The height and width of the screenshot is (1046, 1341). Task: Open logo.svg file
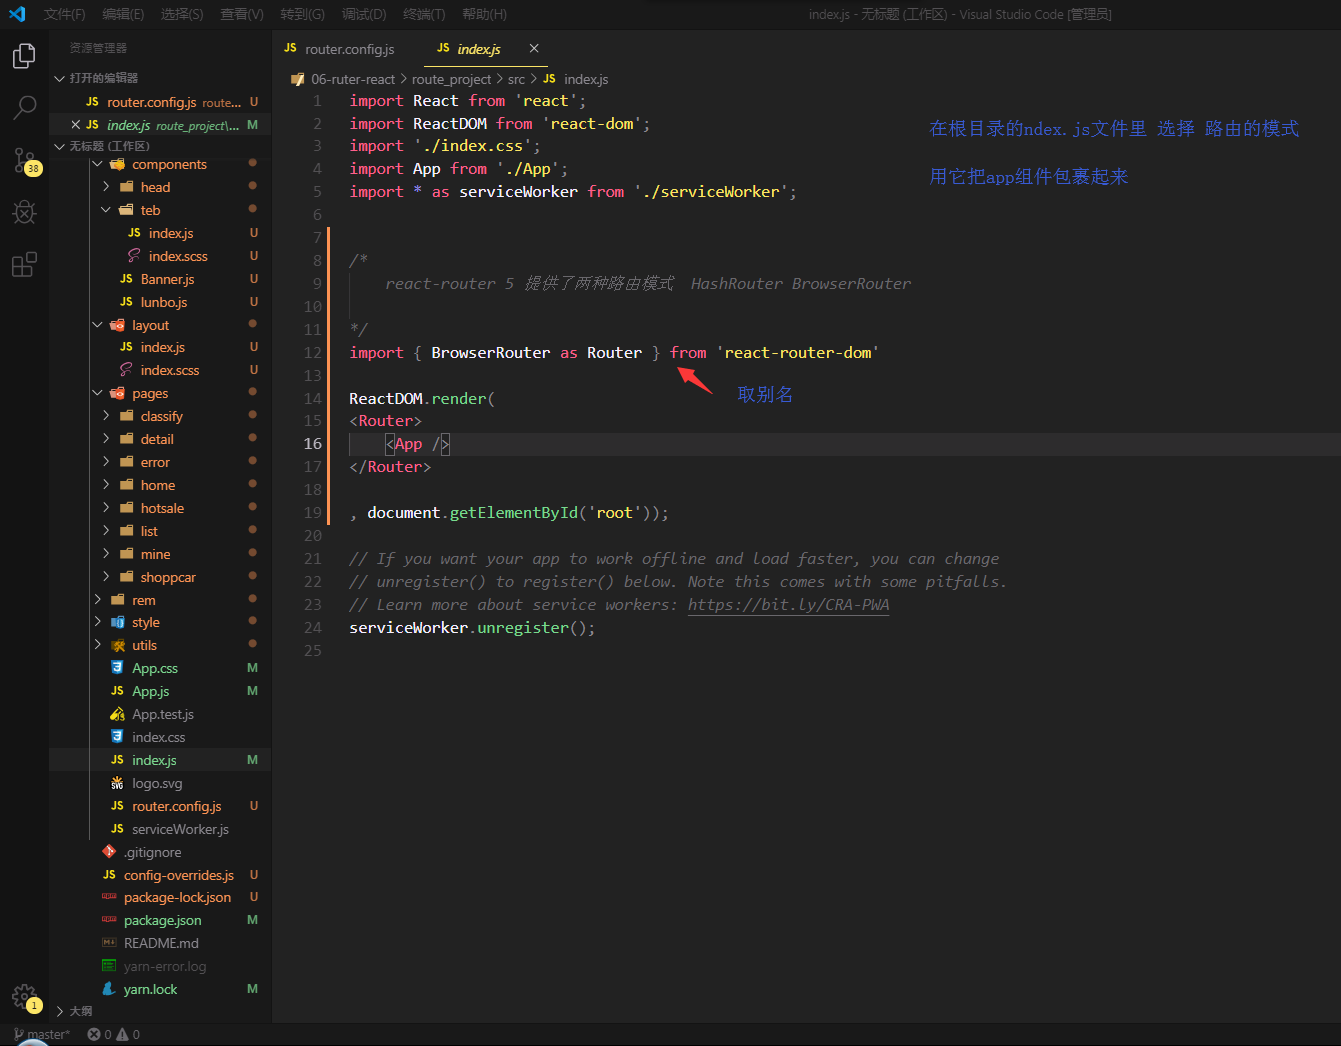tap(157, 783)
